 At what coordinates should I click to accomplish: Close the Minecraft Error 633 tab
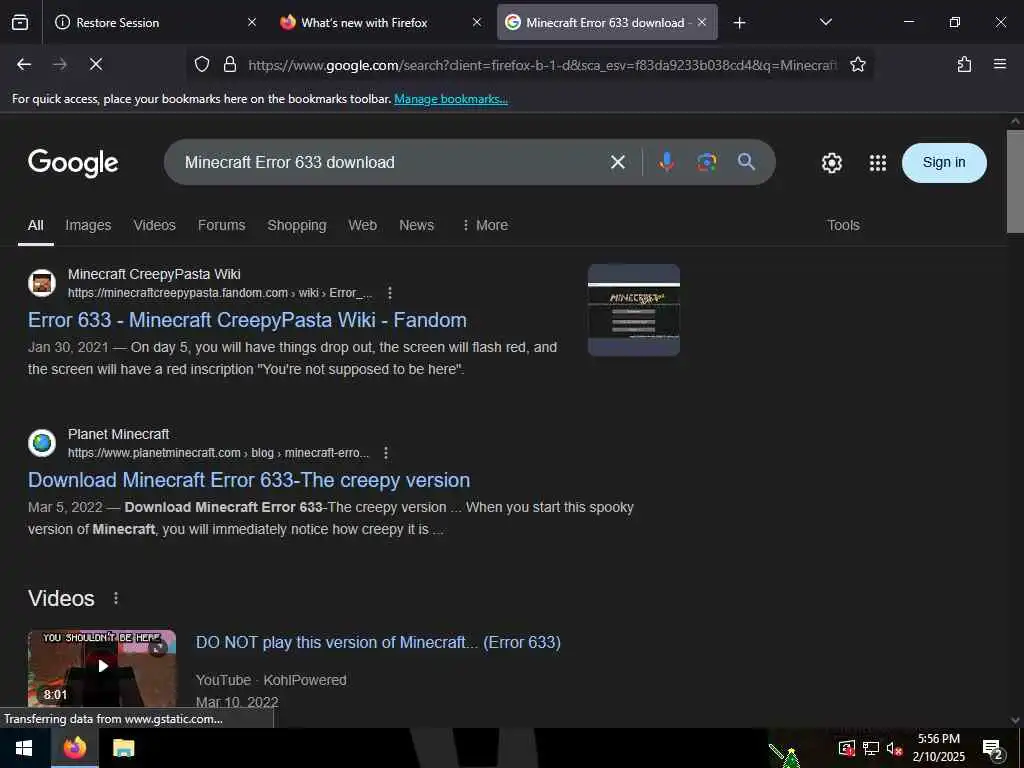(x=702, y=22)
